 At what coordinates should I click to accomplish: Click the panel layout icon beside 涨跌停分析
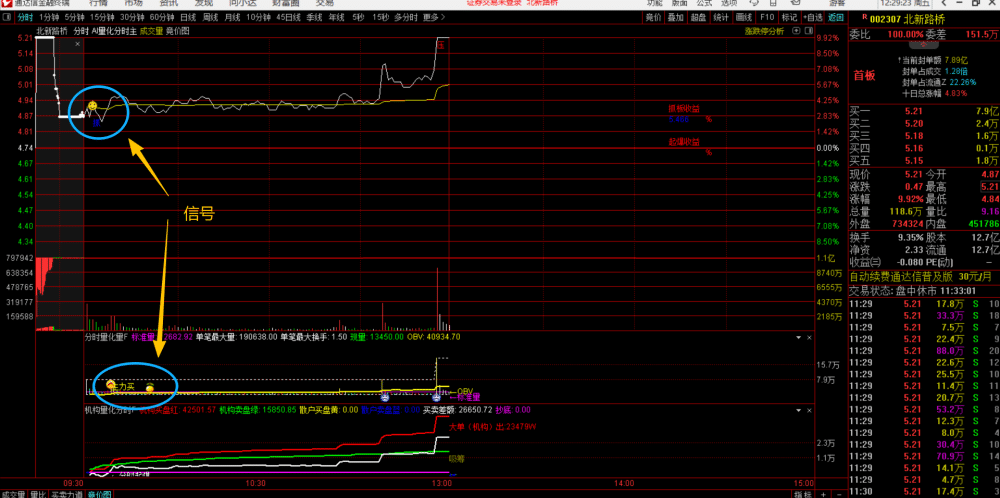[807, 31]
